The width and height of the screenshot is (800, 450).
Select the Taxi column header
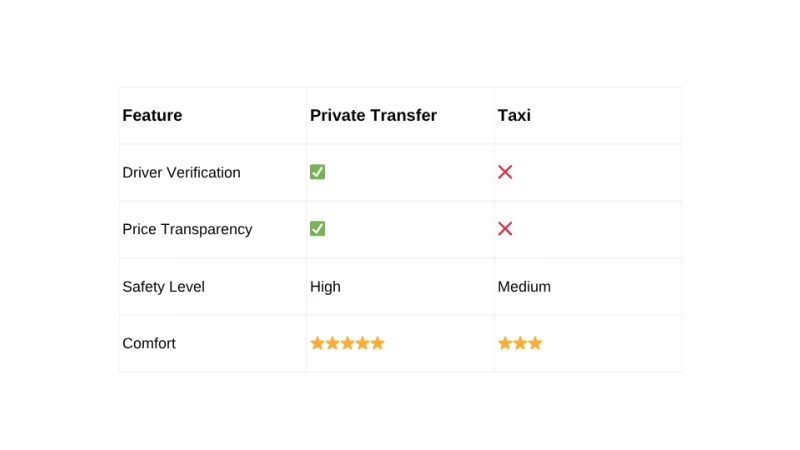[514, 115]
